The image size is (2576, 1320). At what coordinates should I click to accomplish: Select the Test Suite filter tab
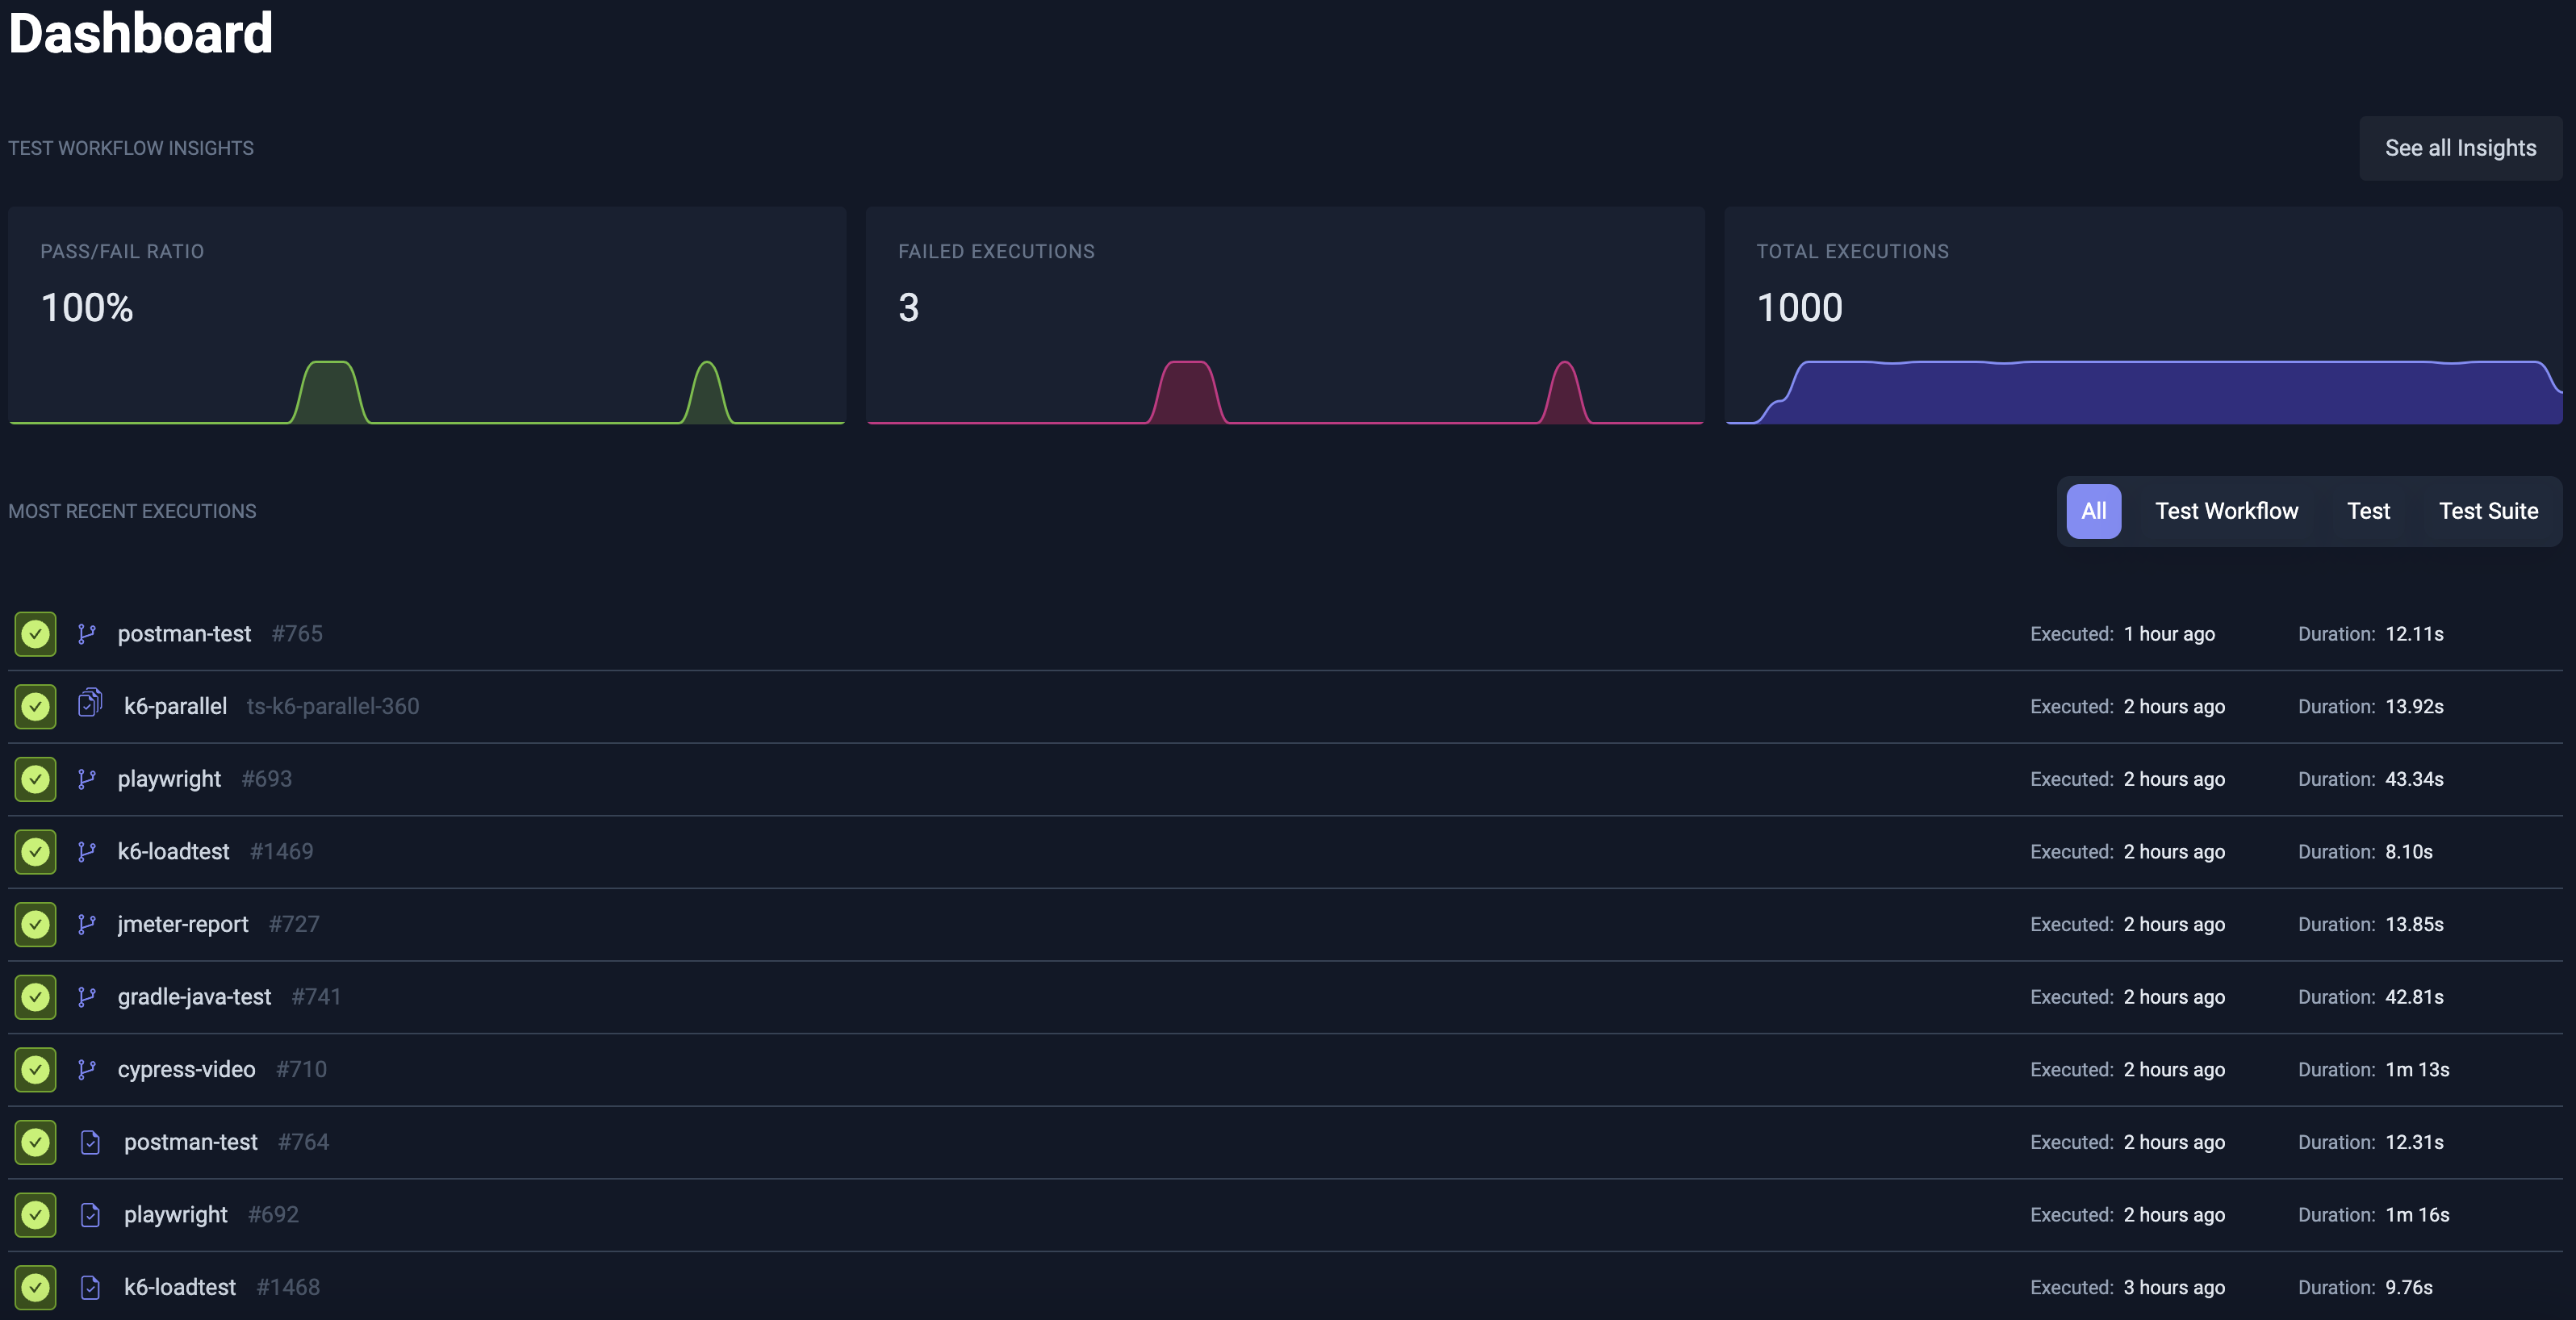tap(2488, 511)
